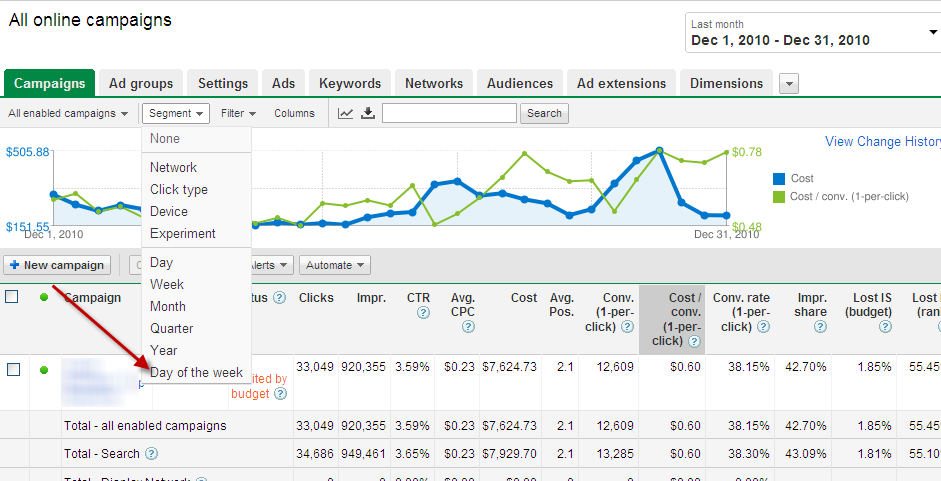Click the green Cost / conv. legend swatch
Viewport: 941px width, 481px height.
pyautogui.click(x=779, y=196)
